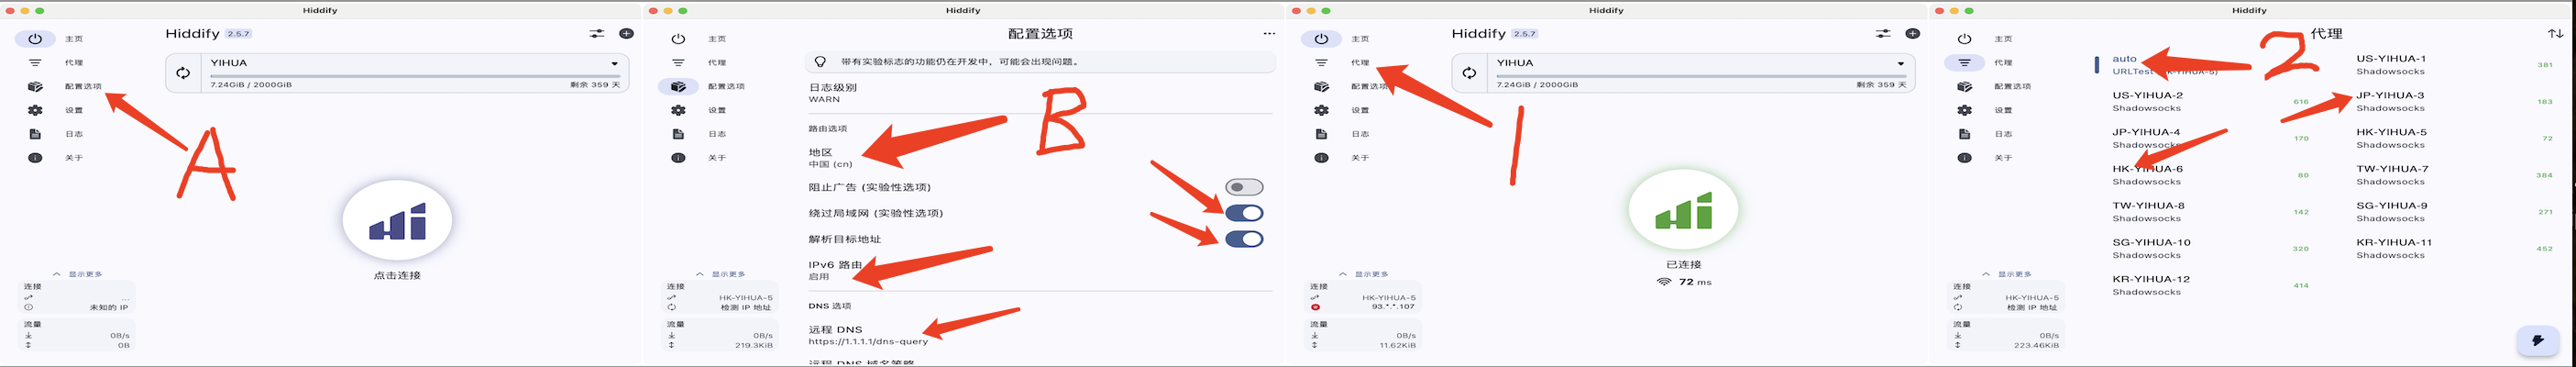Run delay test with the lightning button

2537,340
